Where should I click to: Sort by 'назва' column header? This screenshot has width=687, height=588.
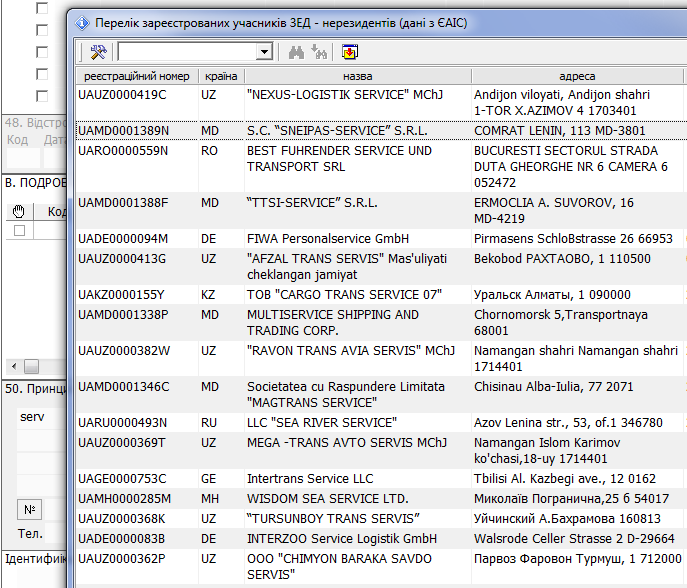[x=358, y=76]
